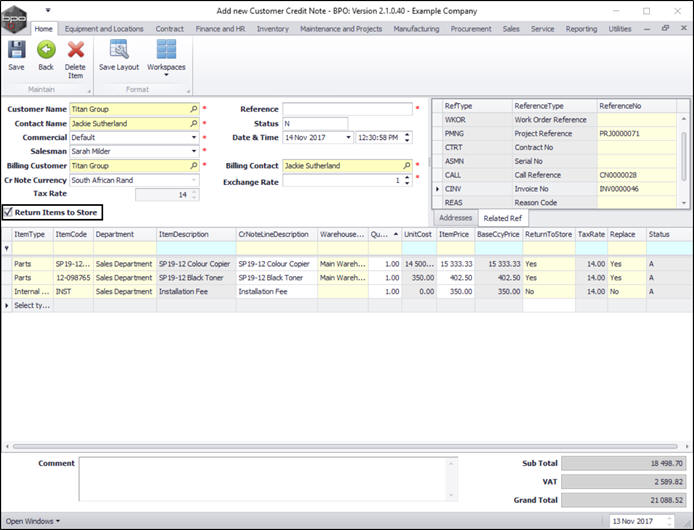This screenshot has height=530, width=694.
Task: Open the Contract ribbon tab
Action: (x=170, y=29)
